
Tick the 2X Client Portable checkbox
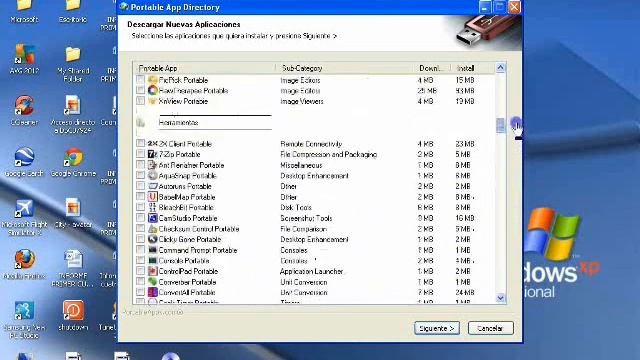140,143
